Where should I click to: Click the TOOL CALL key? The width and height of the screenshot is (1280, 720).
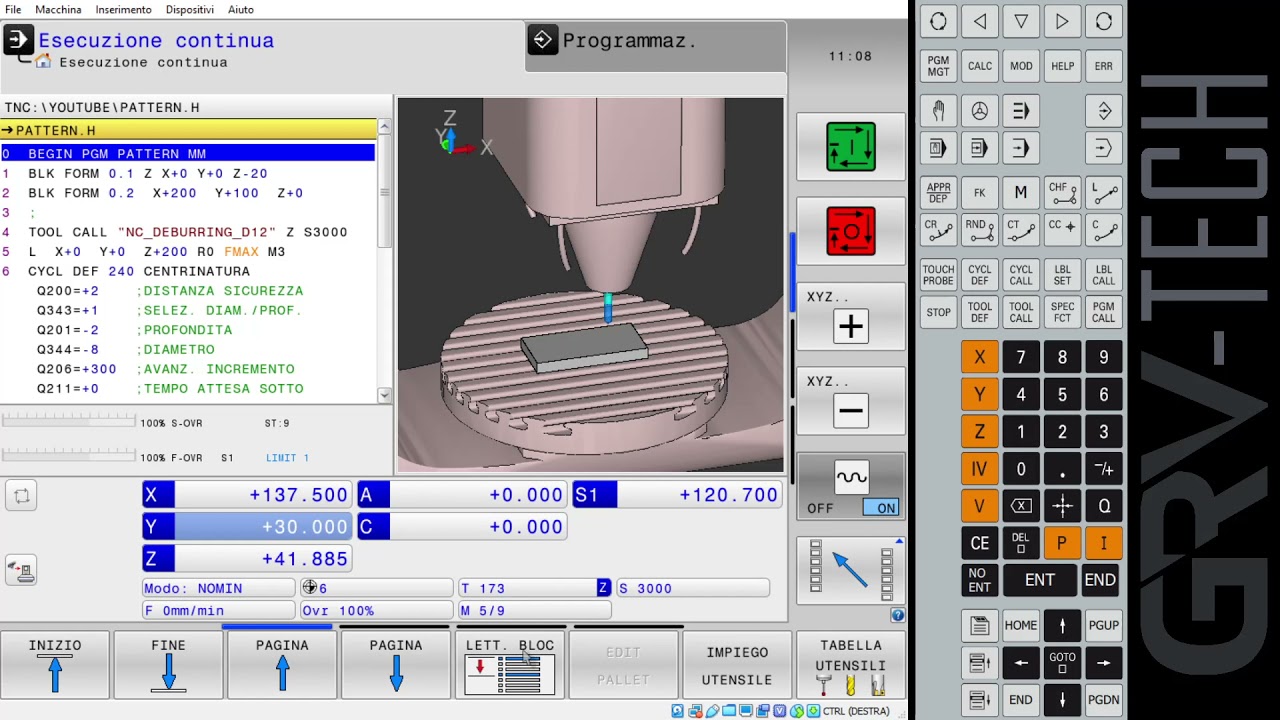coord(1021,313)
